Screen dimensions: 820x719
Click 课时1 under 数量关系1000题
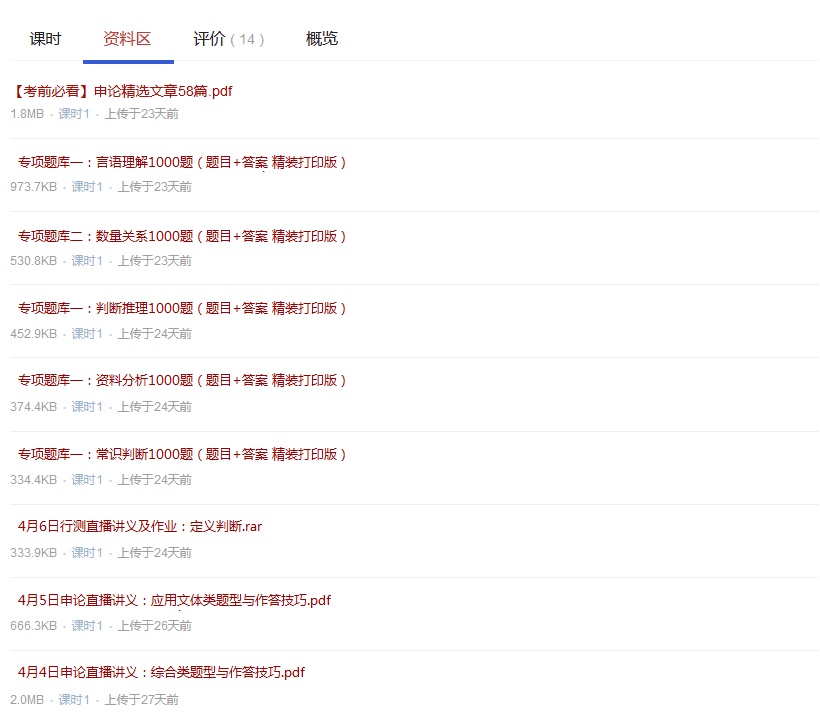tap(87, 260)
